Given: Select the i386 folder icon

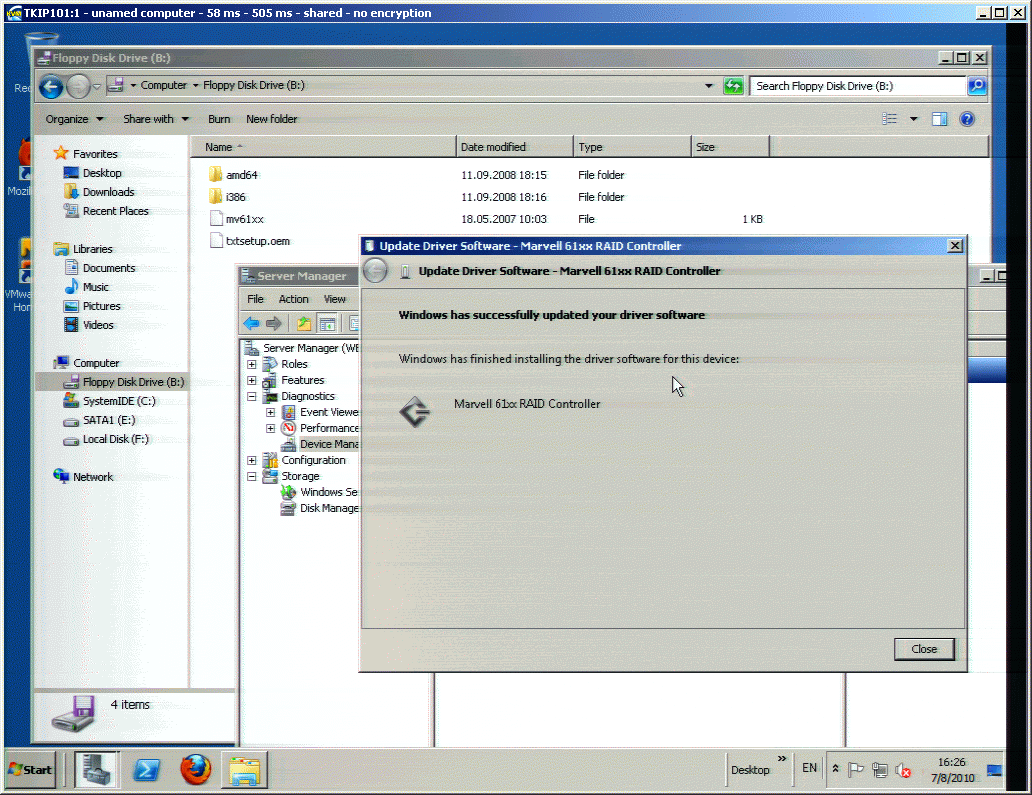Looking at the screenshot, I should pos(215,196).
